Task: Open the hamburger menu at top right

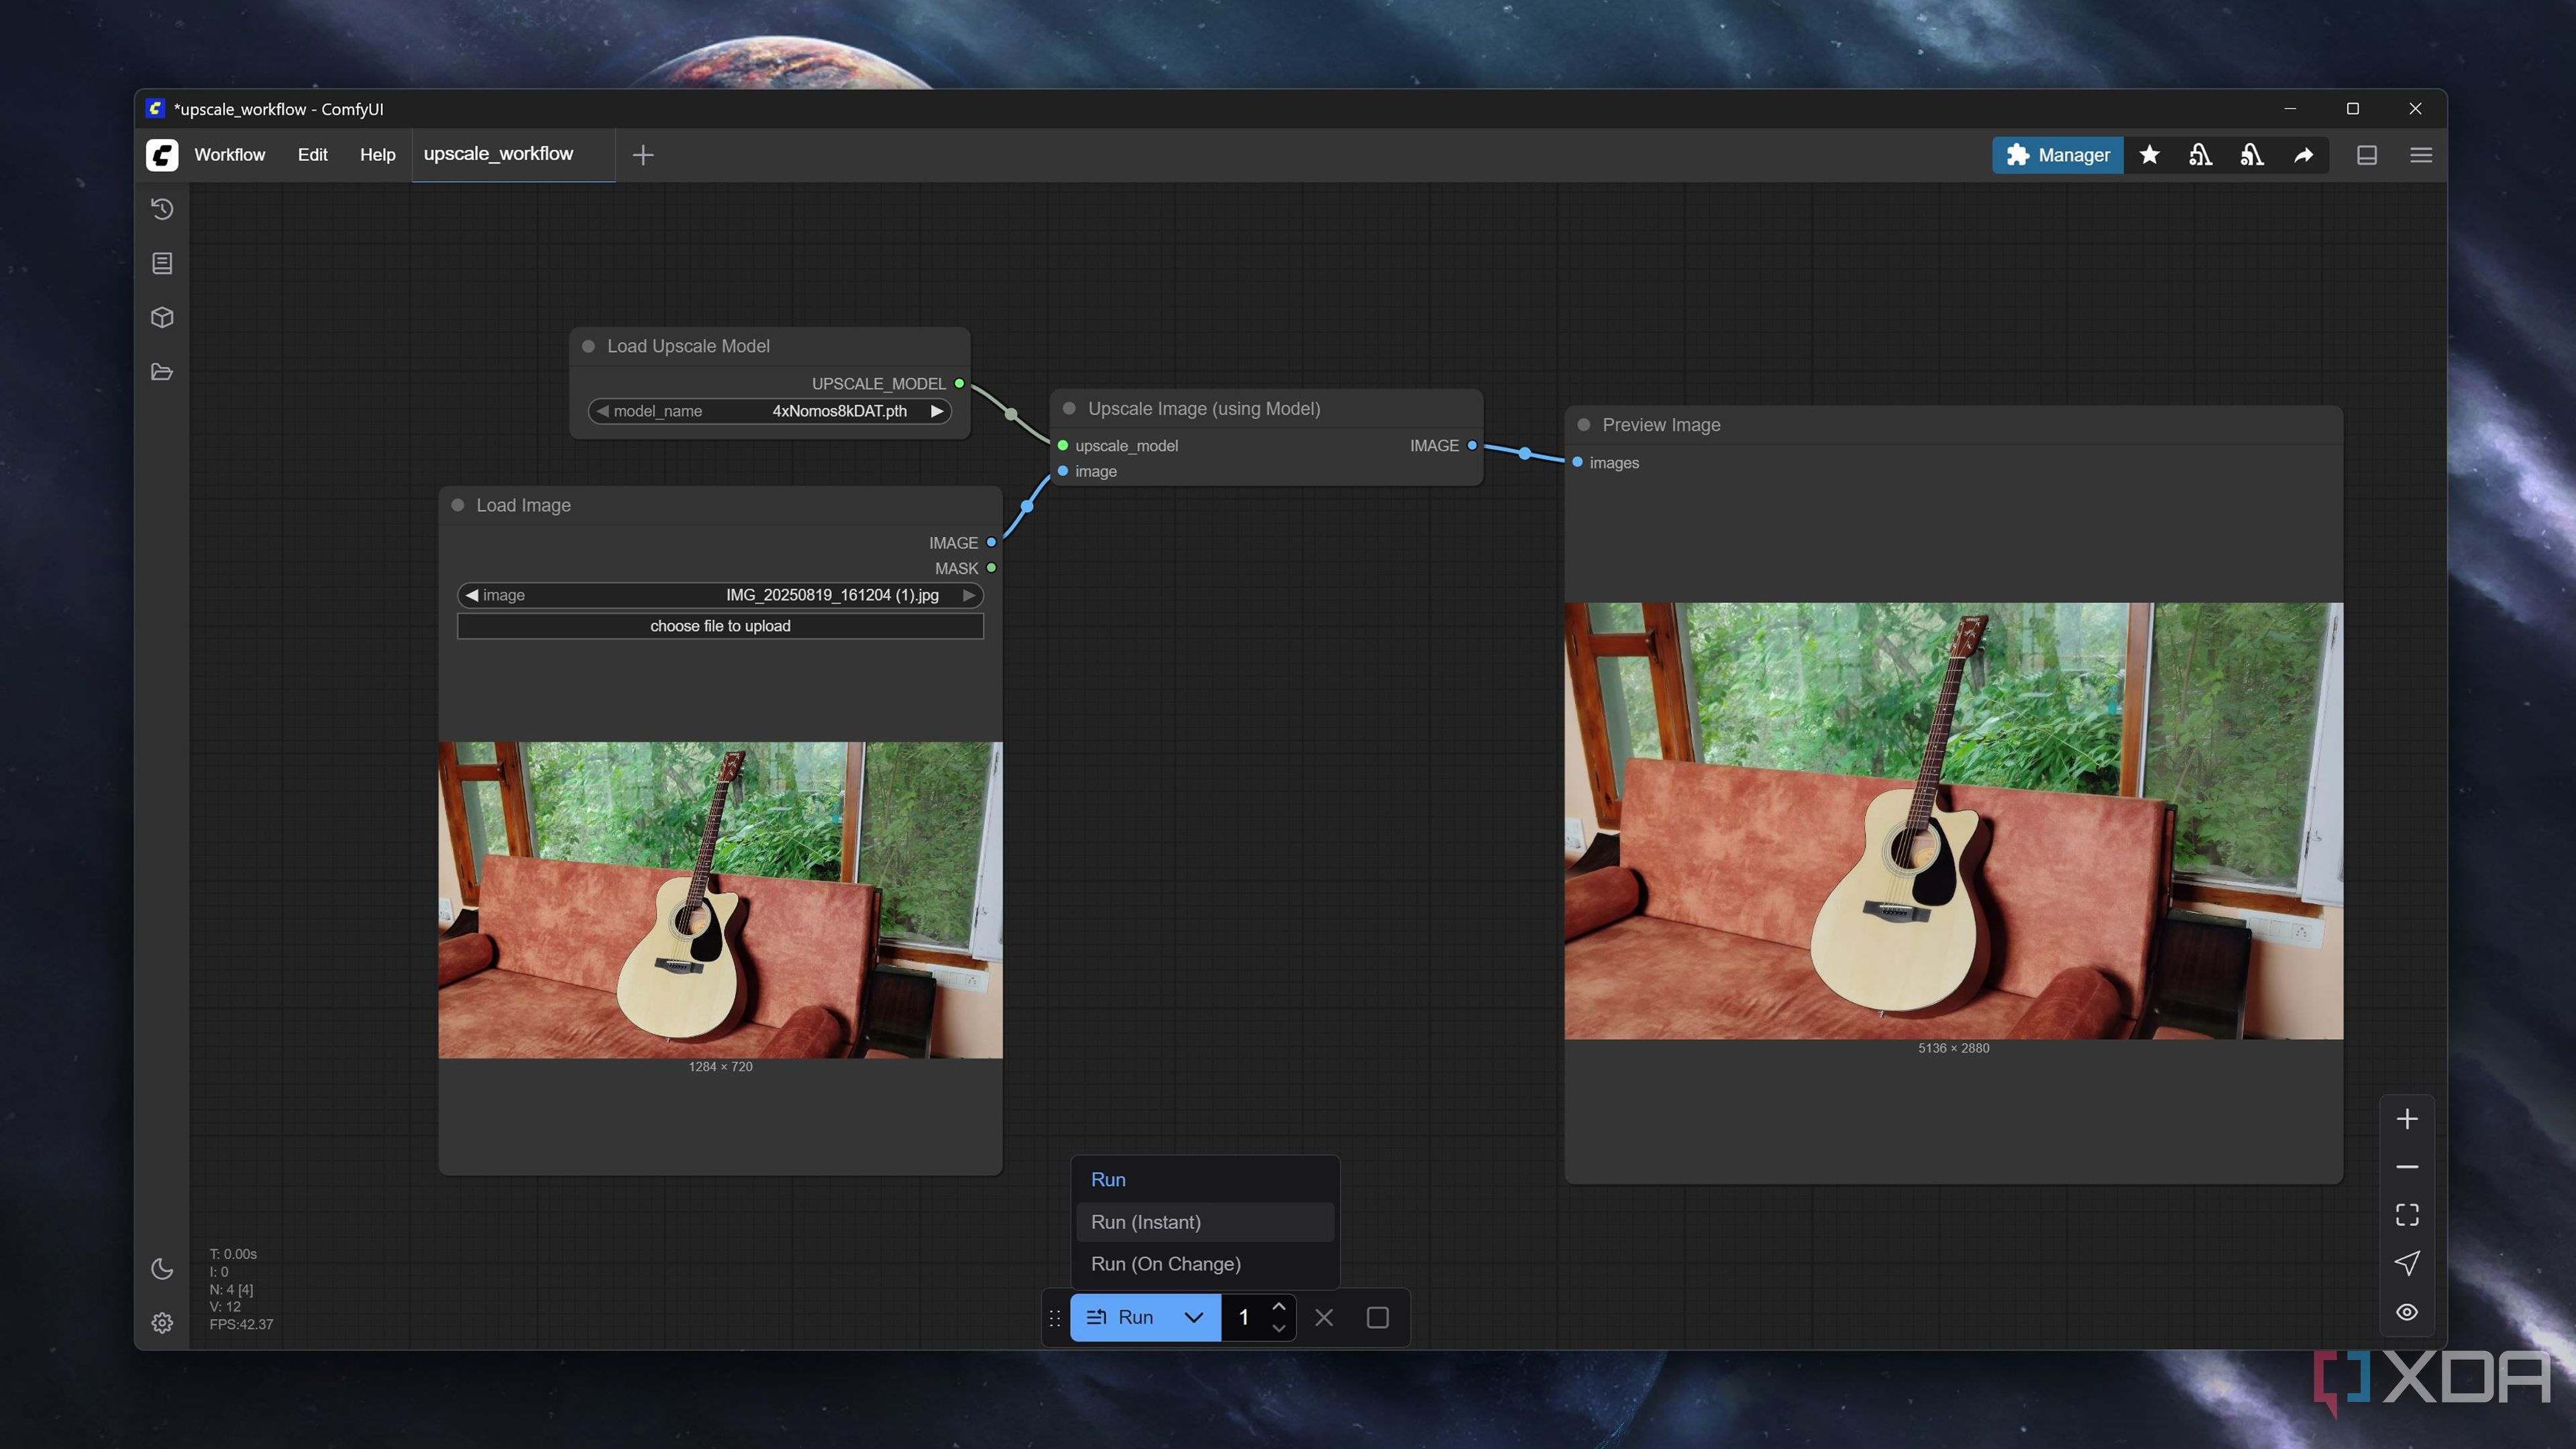Action: click(x=2420, y=155)
